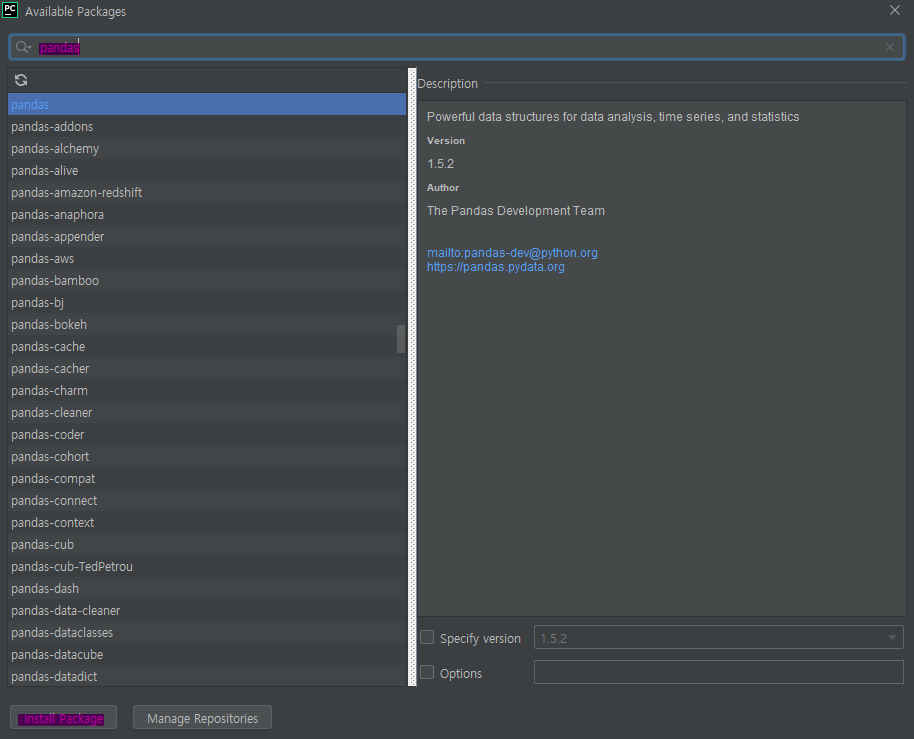914x739 pixels.
Task: Select pandas-anaphora package
Action: (x=207, y=214)
